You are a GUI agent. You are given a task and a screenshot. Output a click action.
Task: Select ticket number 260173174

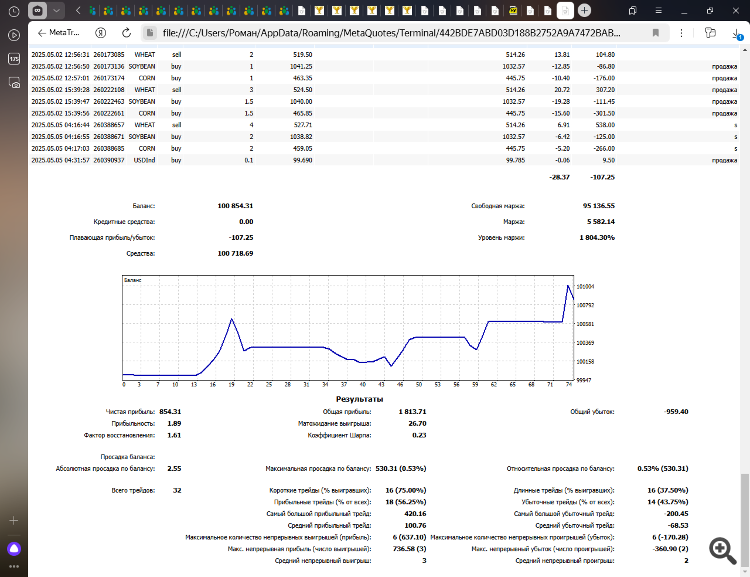pos(109,78)
